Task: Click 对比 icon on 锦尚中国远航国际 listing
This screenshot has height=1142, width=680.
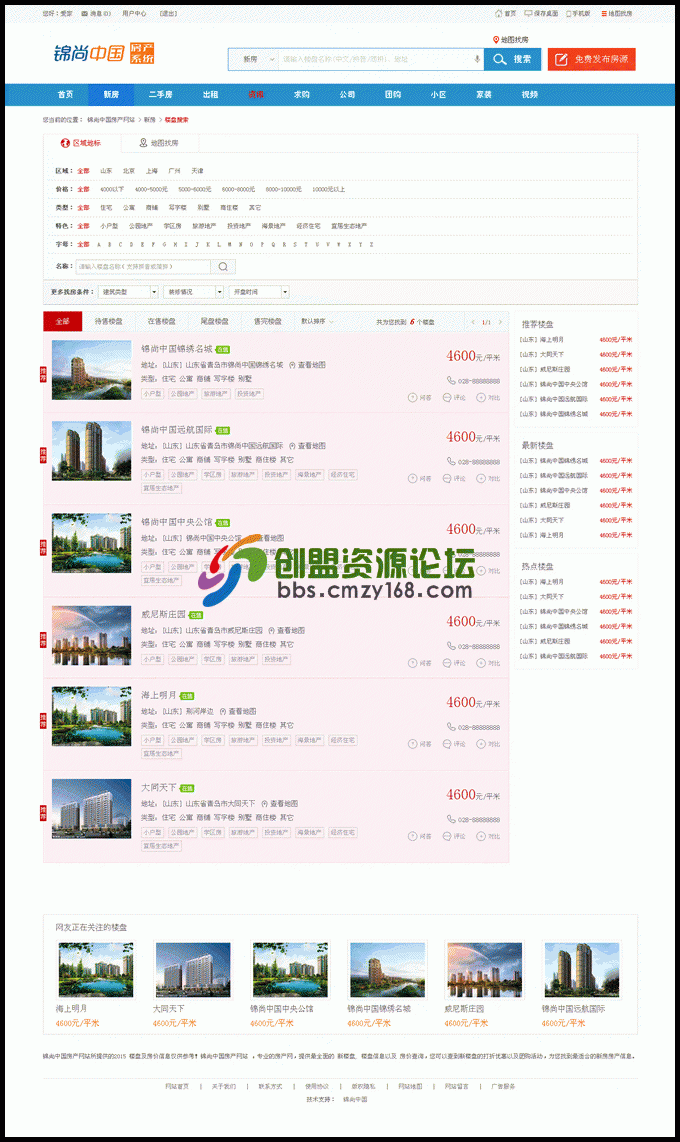Action: pyautogui.click(x=481, y=479)
